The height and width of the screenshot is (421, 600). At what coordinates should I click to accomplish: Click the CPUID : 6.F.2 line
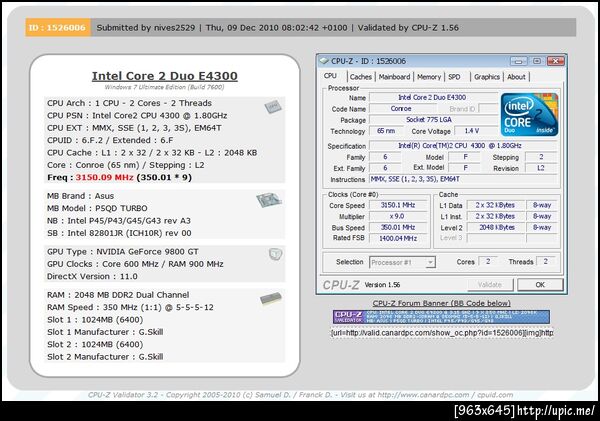point(110,140)
